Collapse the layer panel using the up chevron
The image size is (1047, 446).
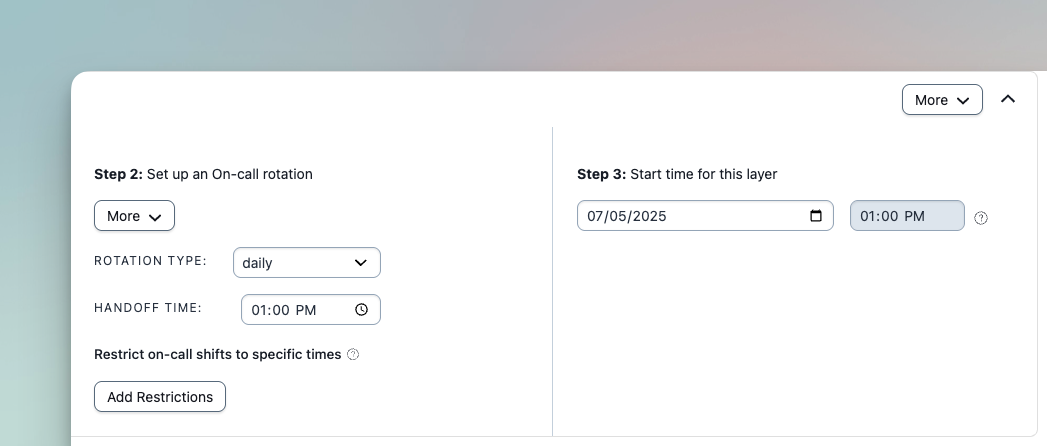point(1008,99)
